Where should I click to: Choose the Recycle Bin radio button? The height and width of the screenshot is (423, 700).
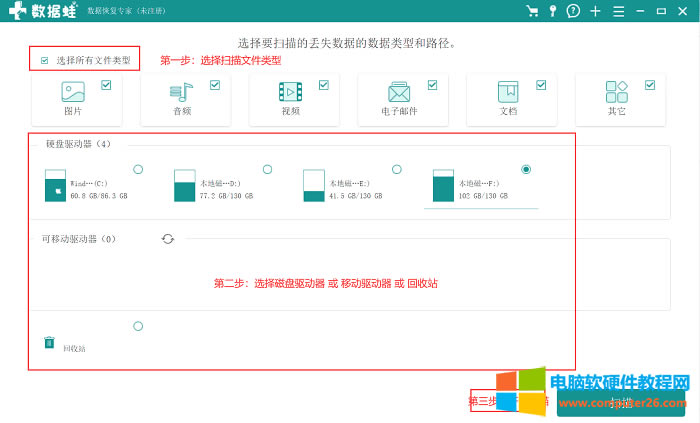coord(138,326)
